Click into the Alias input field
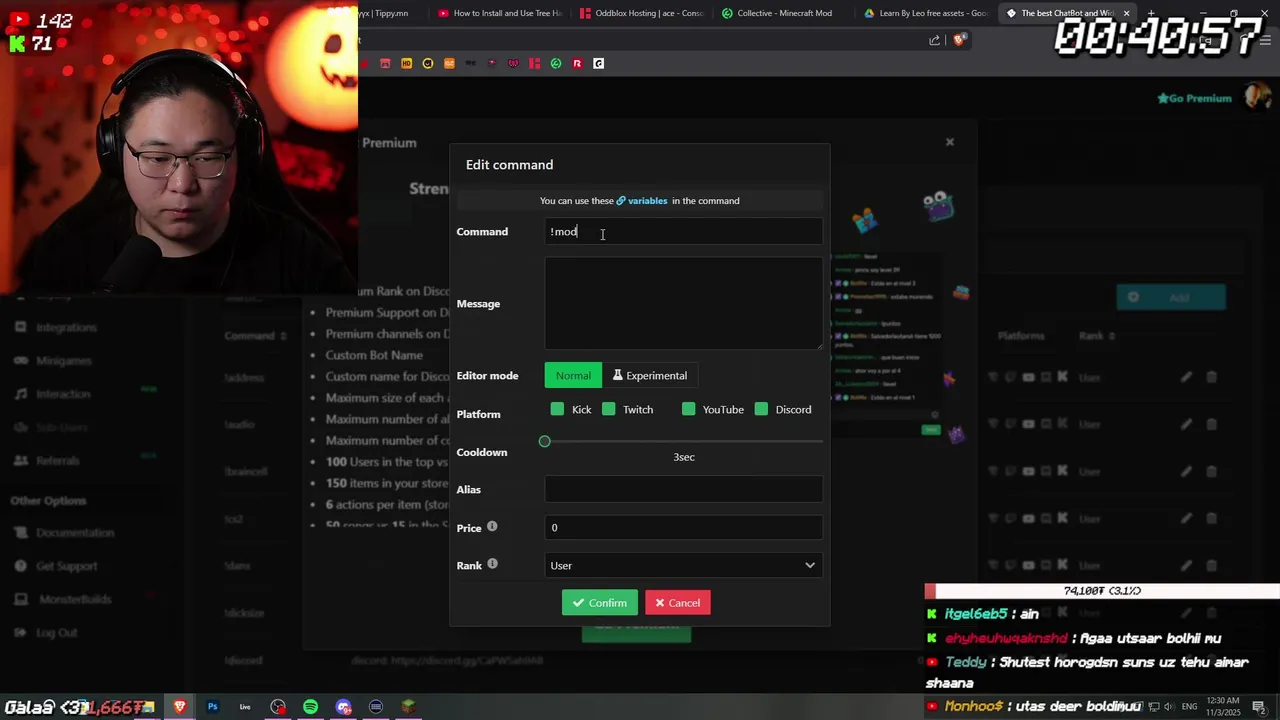The height and width of the screenshot is (720, 1280). click(x=684, y=489)
